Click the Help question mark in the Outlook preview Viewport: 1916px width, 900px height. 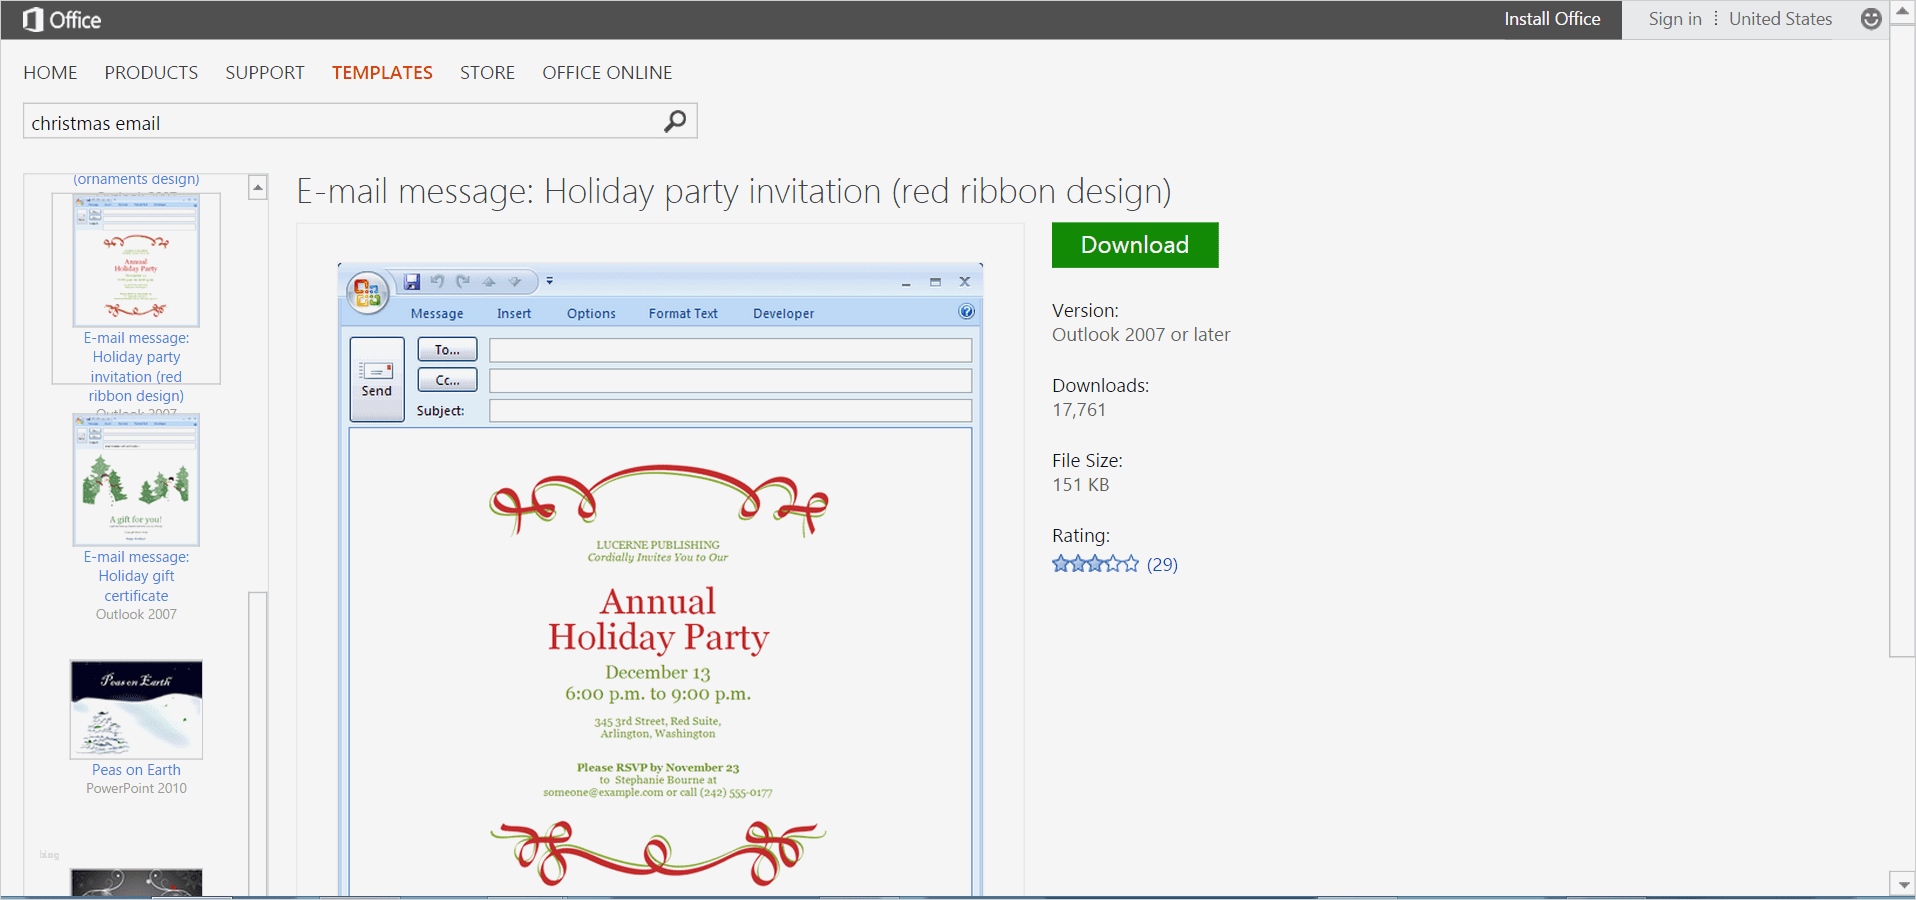pyautogui.click(x=966, y=312)
